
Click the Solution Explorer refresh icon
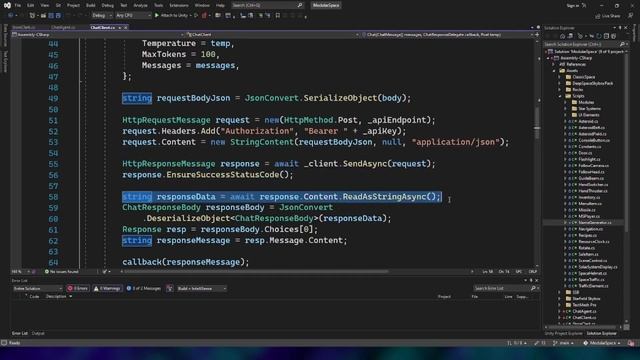[x=599, y=36]
